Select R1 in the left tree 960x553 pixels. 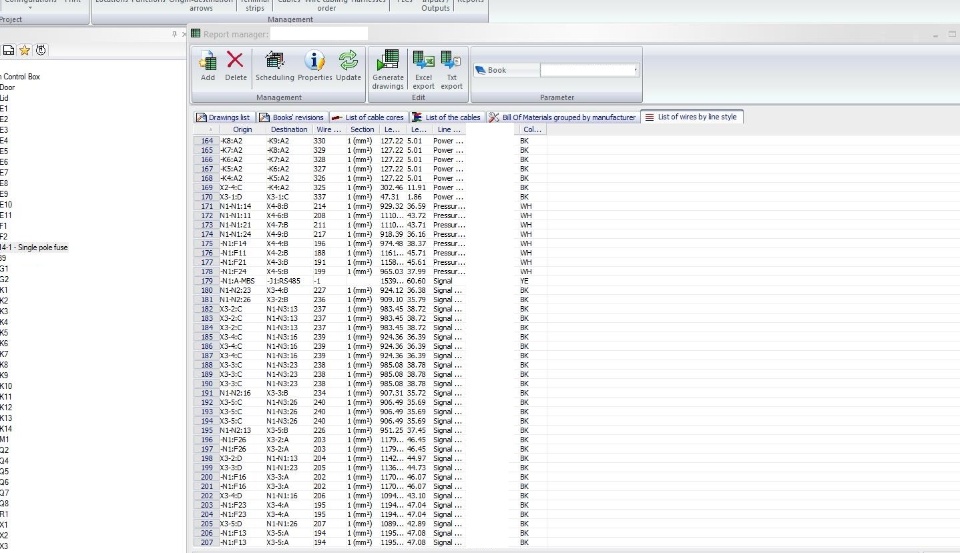pos(4,514)
